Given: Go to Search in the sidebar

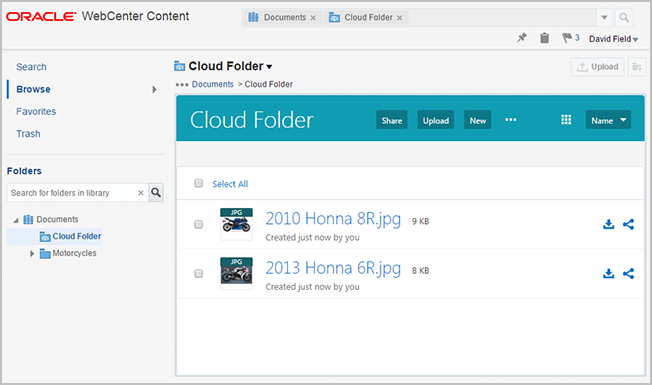Looking at the screenshot, I should click(x=31, y=67).
